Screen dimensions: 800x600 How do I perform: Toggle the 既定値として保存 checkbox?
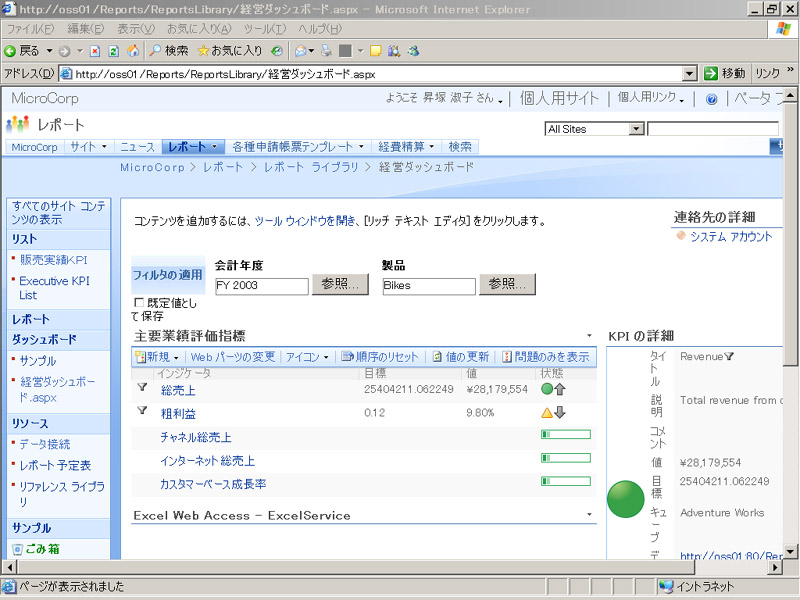tap(138, 302)
